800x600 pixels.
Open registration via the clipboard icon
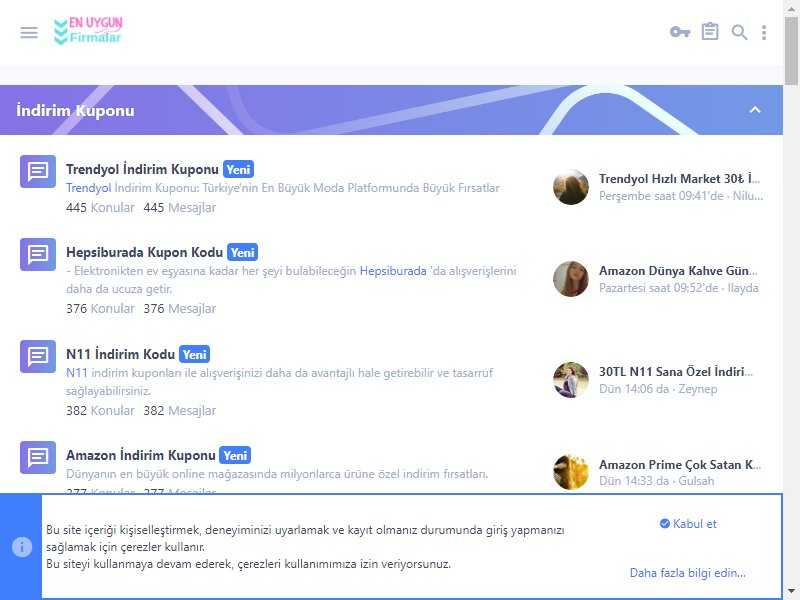click(x=710, y=32)
